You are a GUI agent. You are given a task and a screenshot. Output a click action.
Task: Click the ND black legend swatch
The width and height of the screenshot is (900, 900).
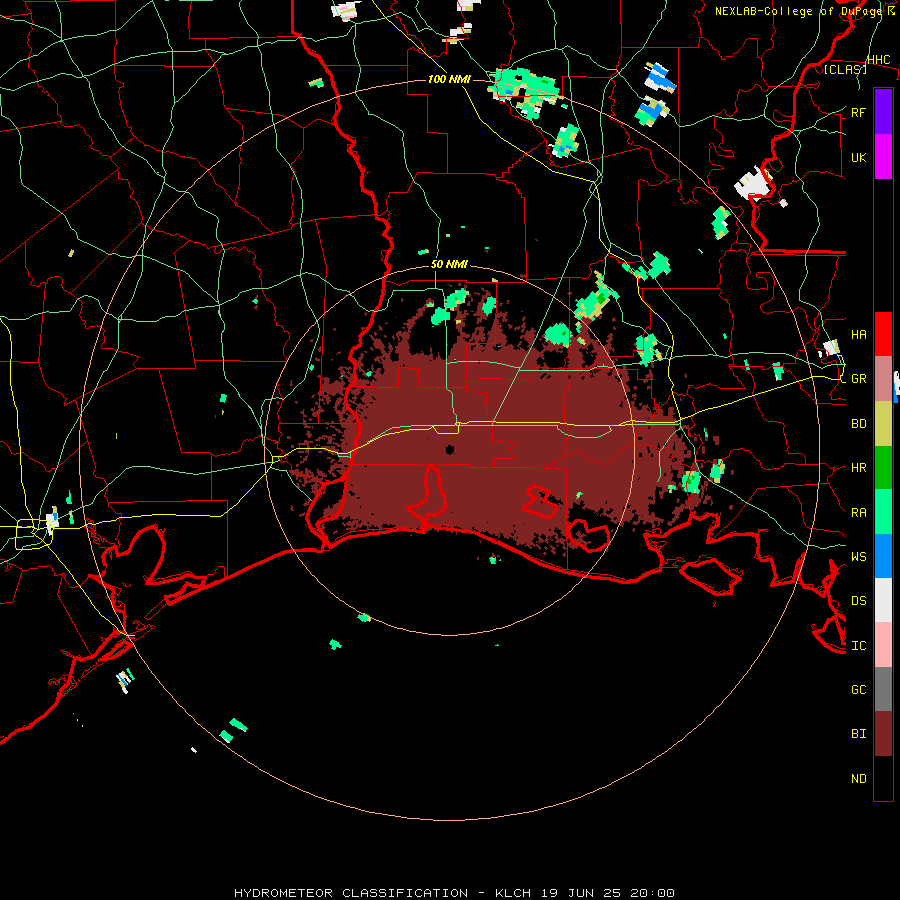coord(883,778)
